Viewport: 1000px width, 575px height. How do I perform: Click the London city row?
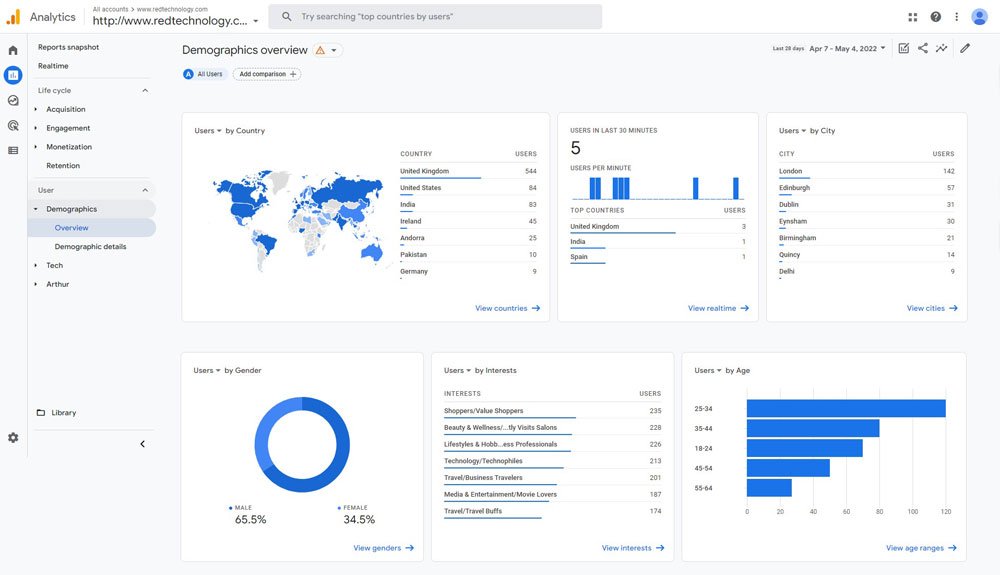[866, 171]
